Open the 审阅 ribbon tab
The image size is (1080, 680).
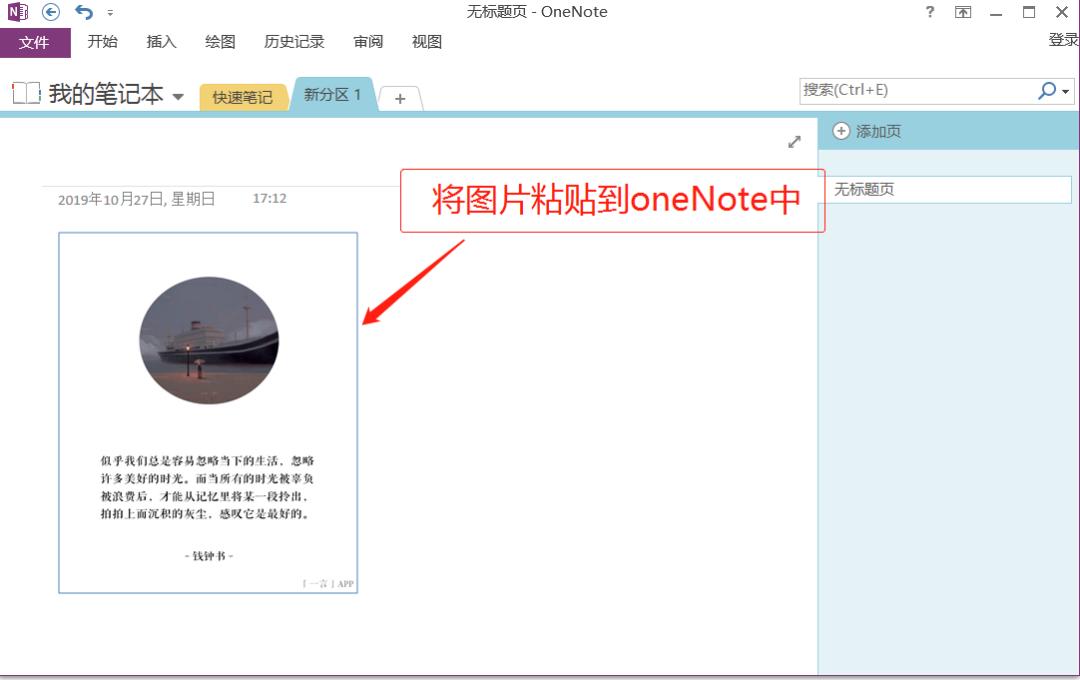[368, 41]
